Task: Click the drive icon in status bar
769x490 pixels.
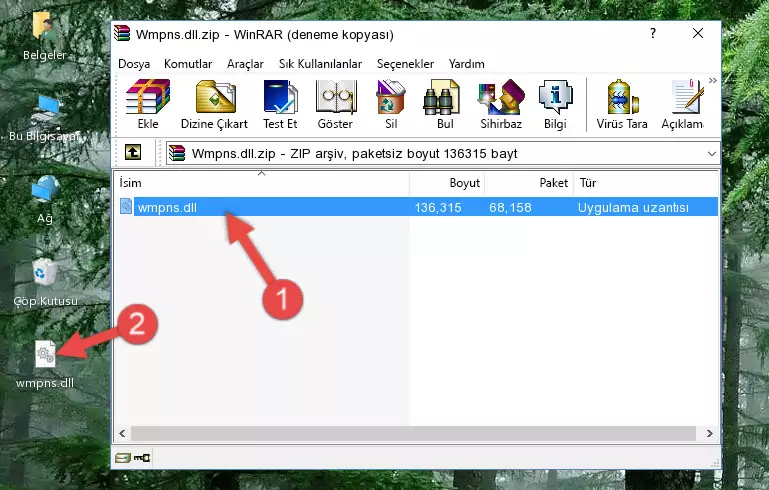Action: pyautogui.click(x=123, y=458)
